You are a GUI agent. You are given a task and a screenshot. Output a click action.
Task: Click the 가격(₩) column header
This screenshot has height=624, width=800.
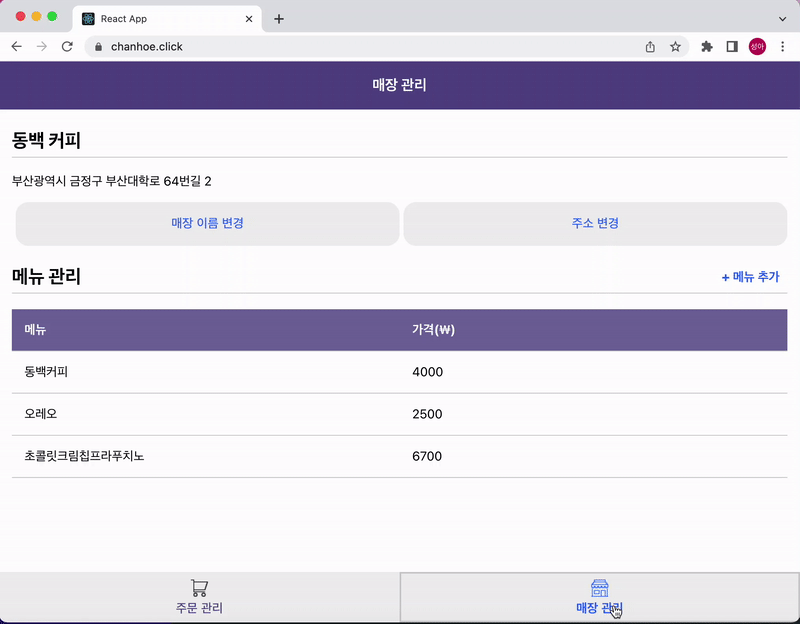[433, 330]
